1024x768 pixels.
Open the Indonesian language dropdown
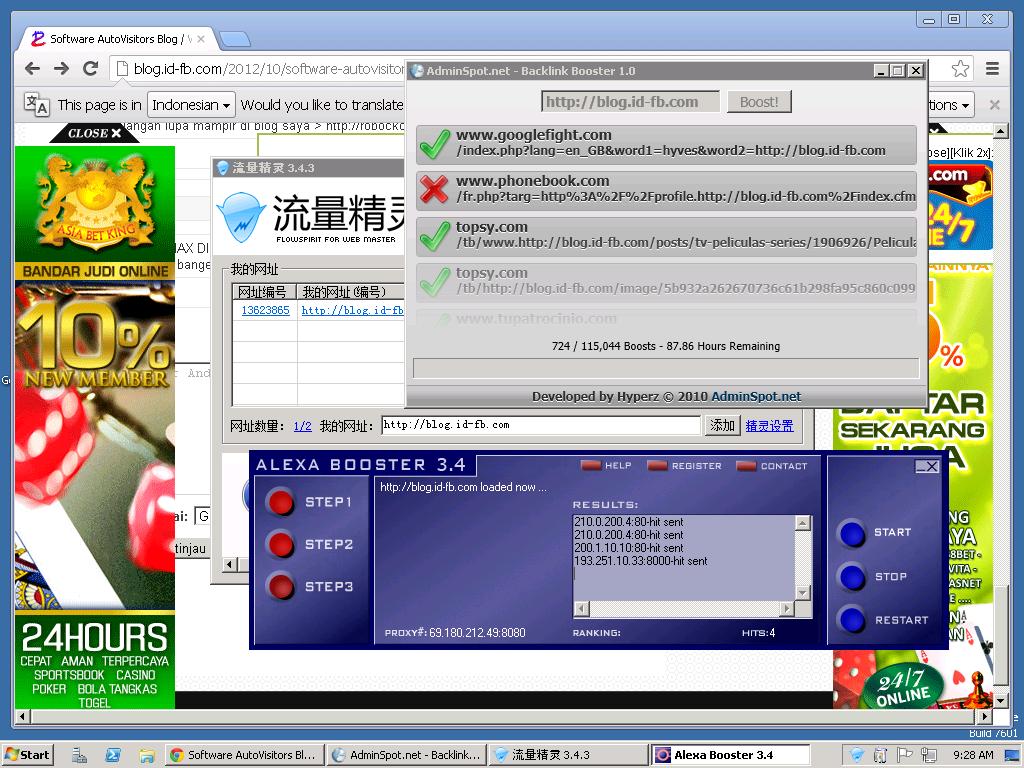pos(191,104)
